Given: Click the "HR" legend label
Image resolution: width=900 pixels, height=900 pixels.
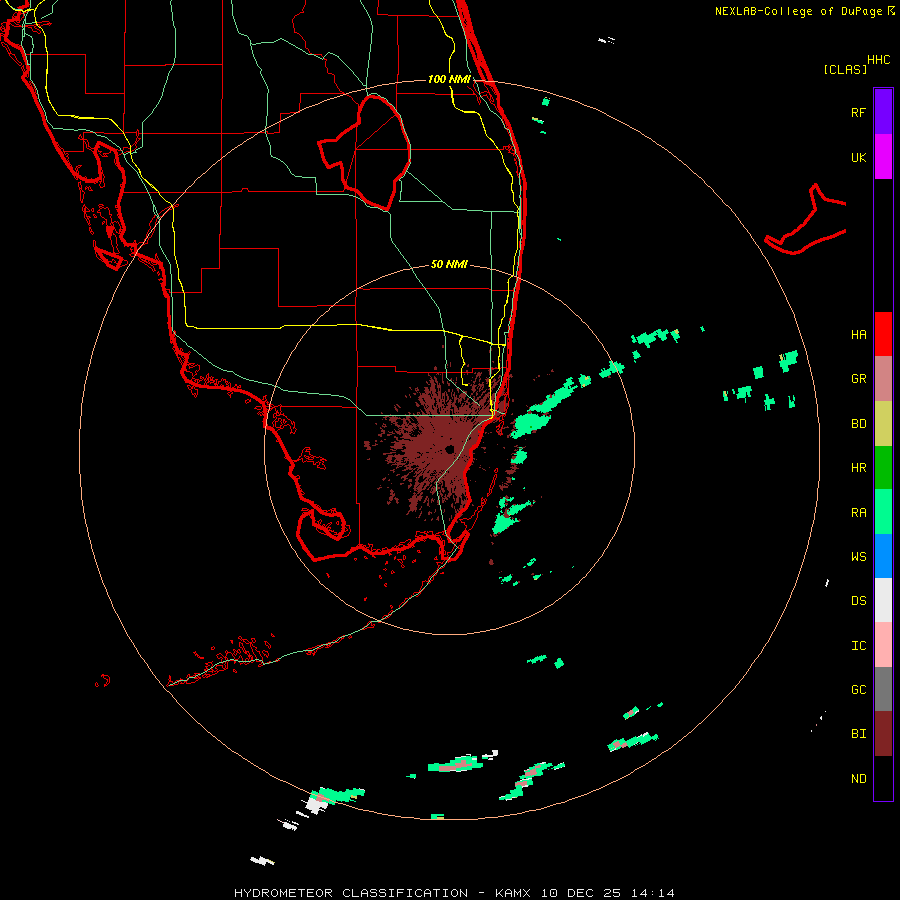Looking at the screenshot, I should [x=858, y=467].
